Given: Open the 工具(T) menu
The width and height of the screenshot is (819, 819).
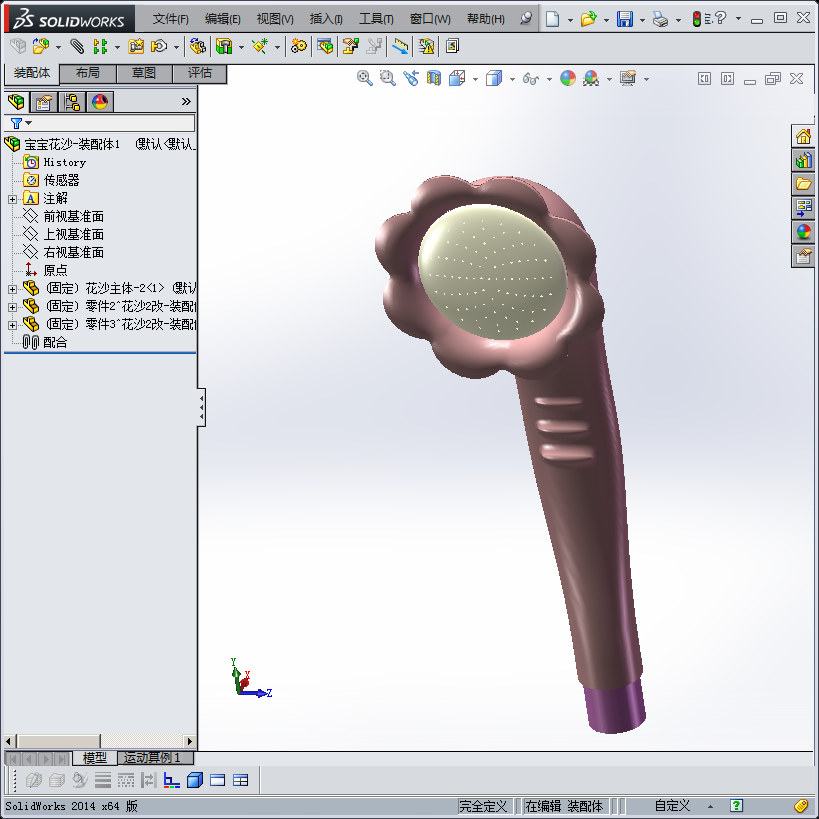Looking at the screenshot, I should 376,19.
